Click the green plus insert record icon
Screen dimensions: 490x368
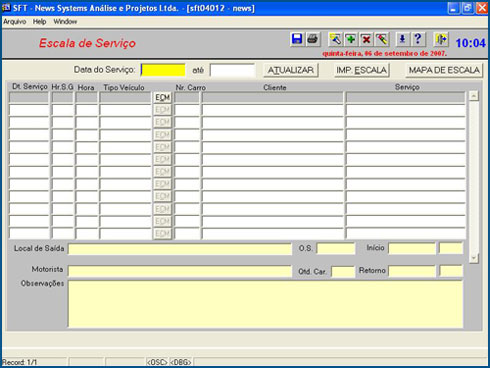350,39
